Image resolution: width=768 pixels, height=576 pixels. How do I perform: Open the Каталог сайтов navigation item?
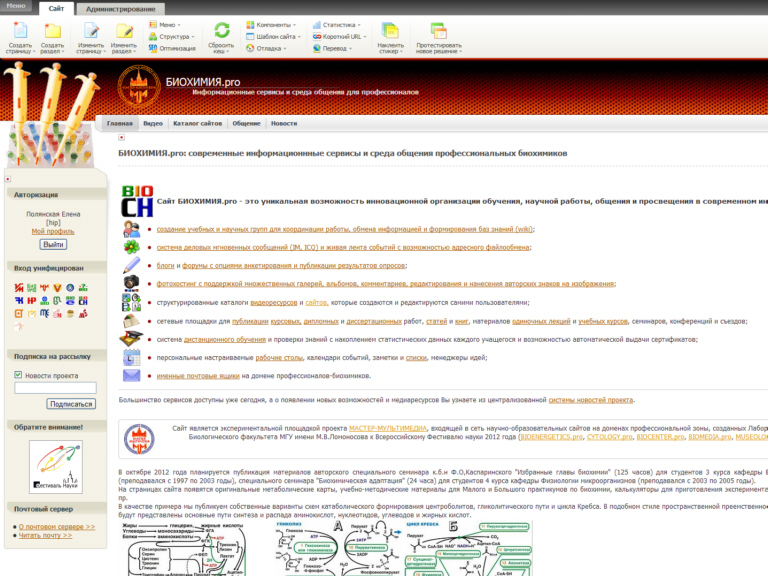pos(197,123)
